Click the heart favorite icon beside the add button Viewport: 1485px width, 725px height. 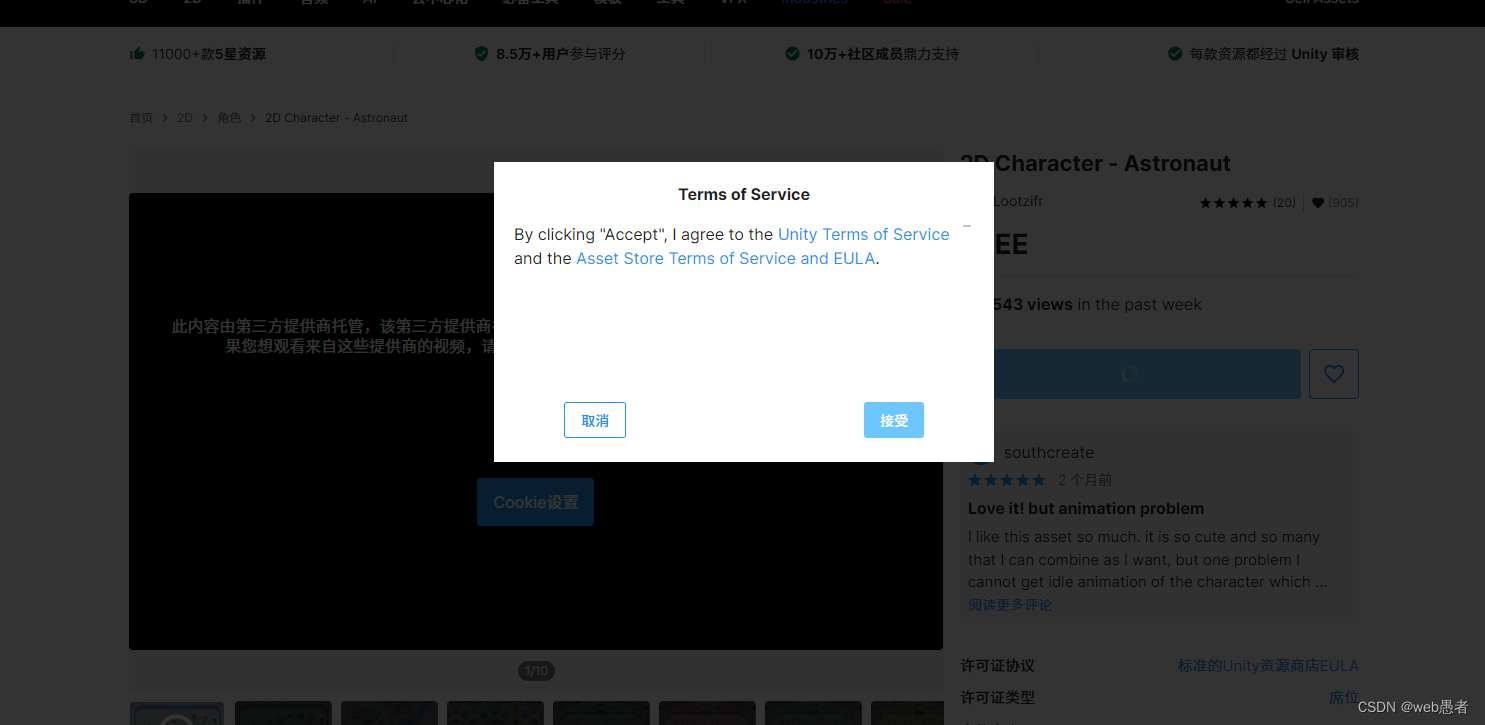pos(1333,373)
